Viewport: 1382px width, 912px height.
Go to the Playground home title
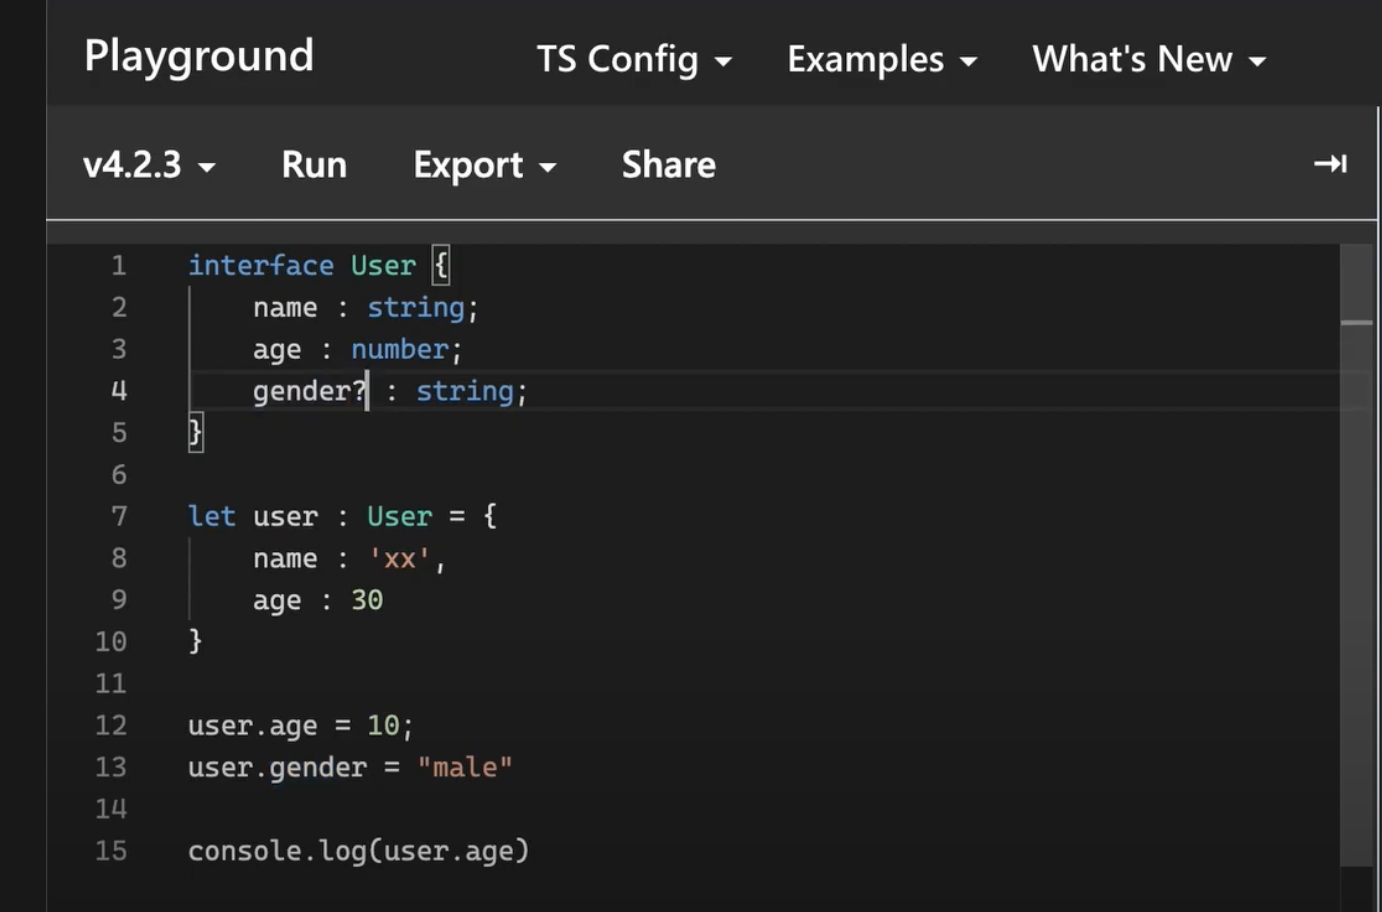tap(199, 56)
